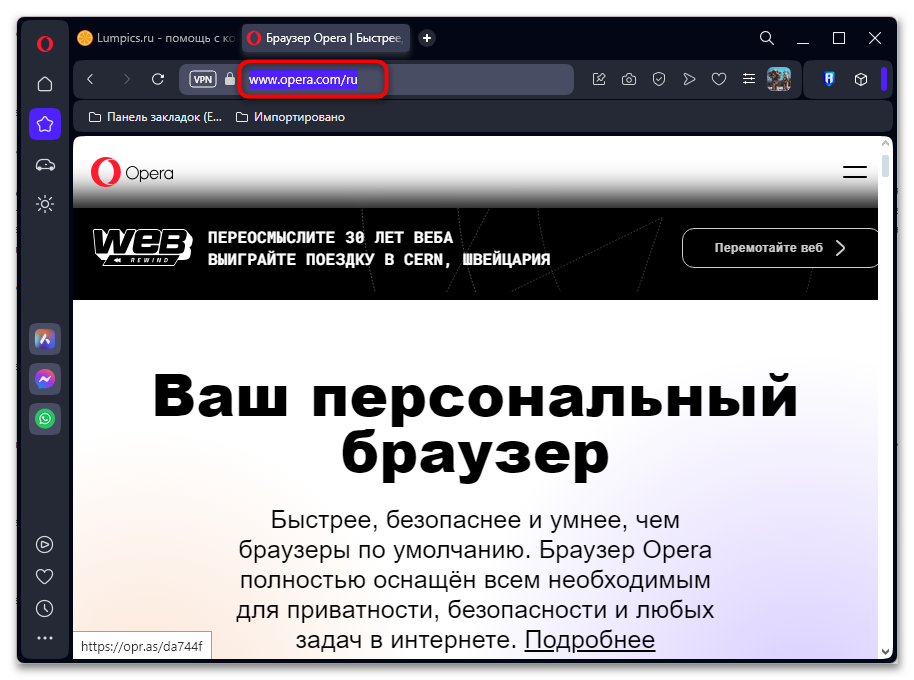The image size is (914, 680).
Task: Open the Opera main menu logo
Action: [x=45, y=44]
